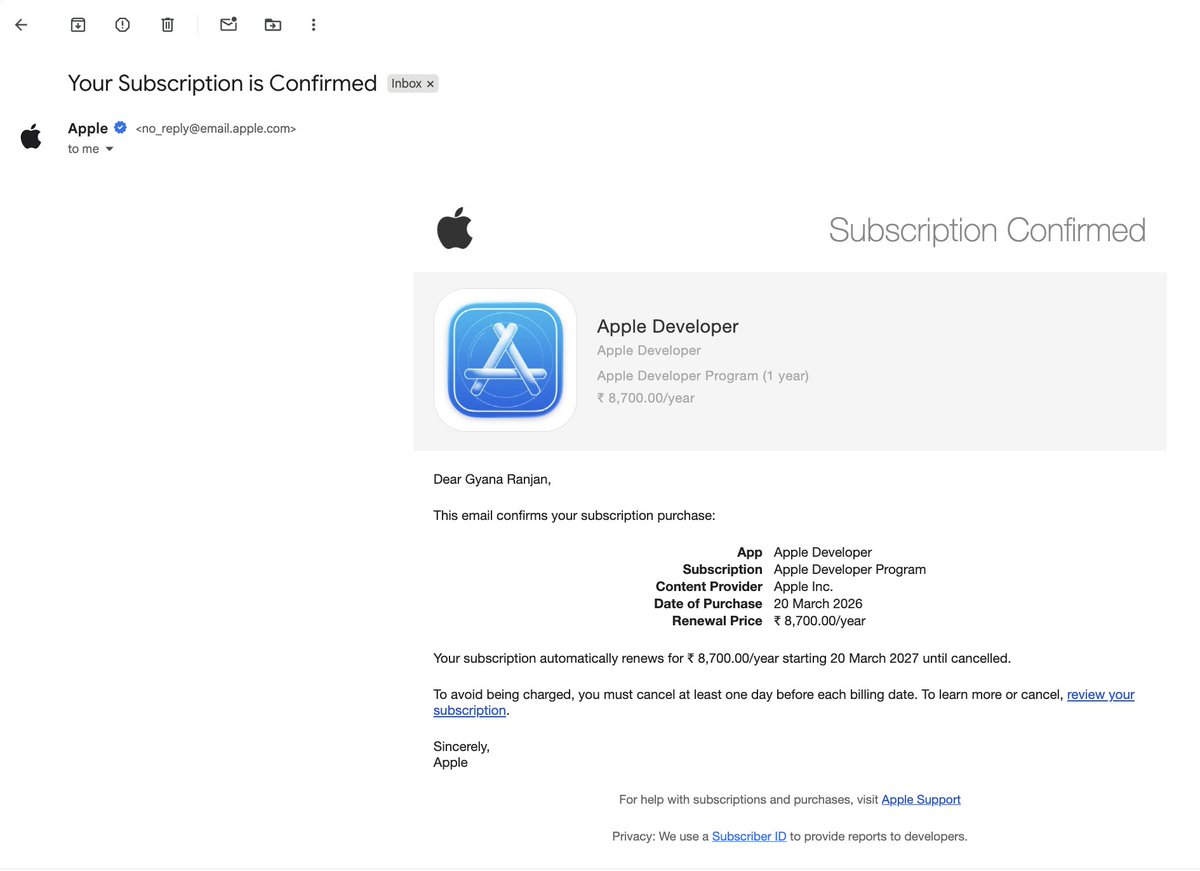Report this email as spam

pos(122,25)
